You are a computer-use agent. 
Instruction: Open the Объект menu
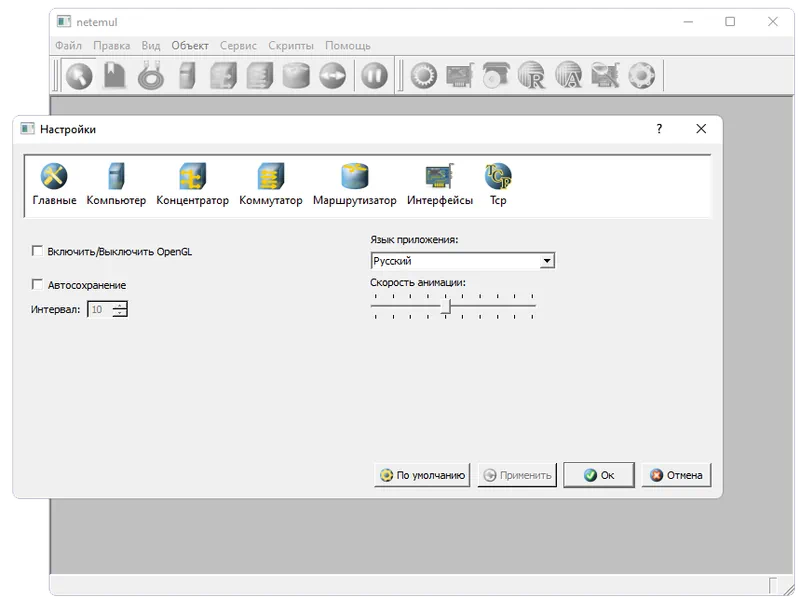(x=190, y=46)
